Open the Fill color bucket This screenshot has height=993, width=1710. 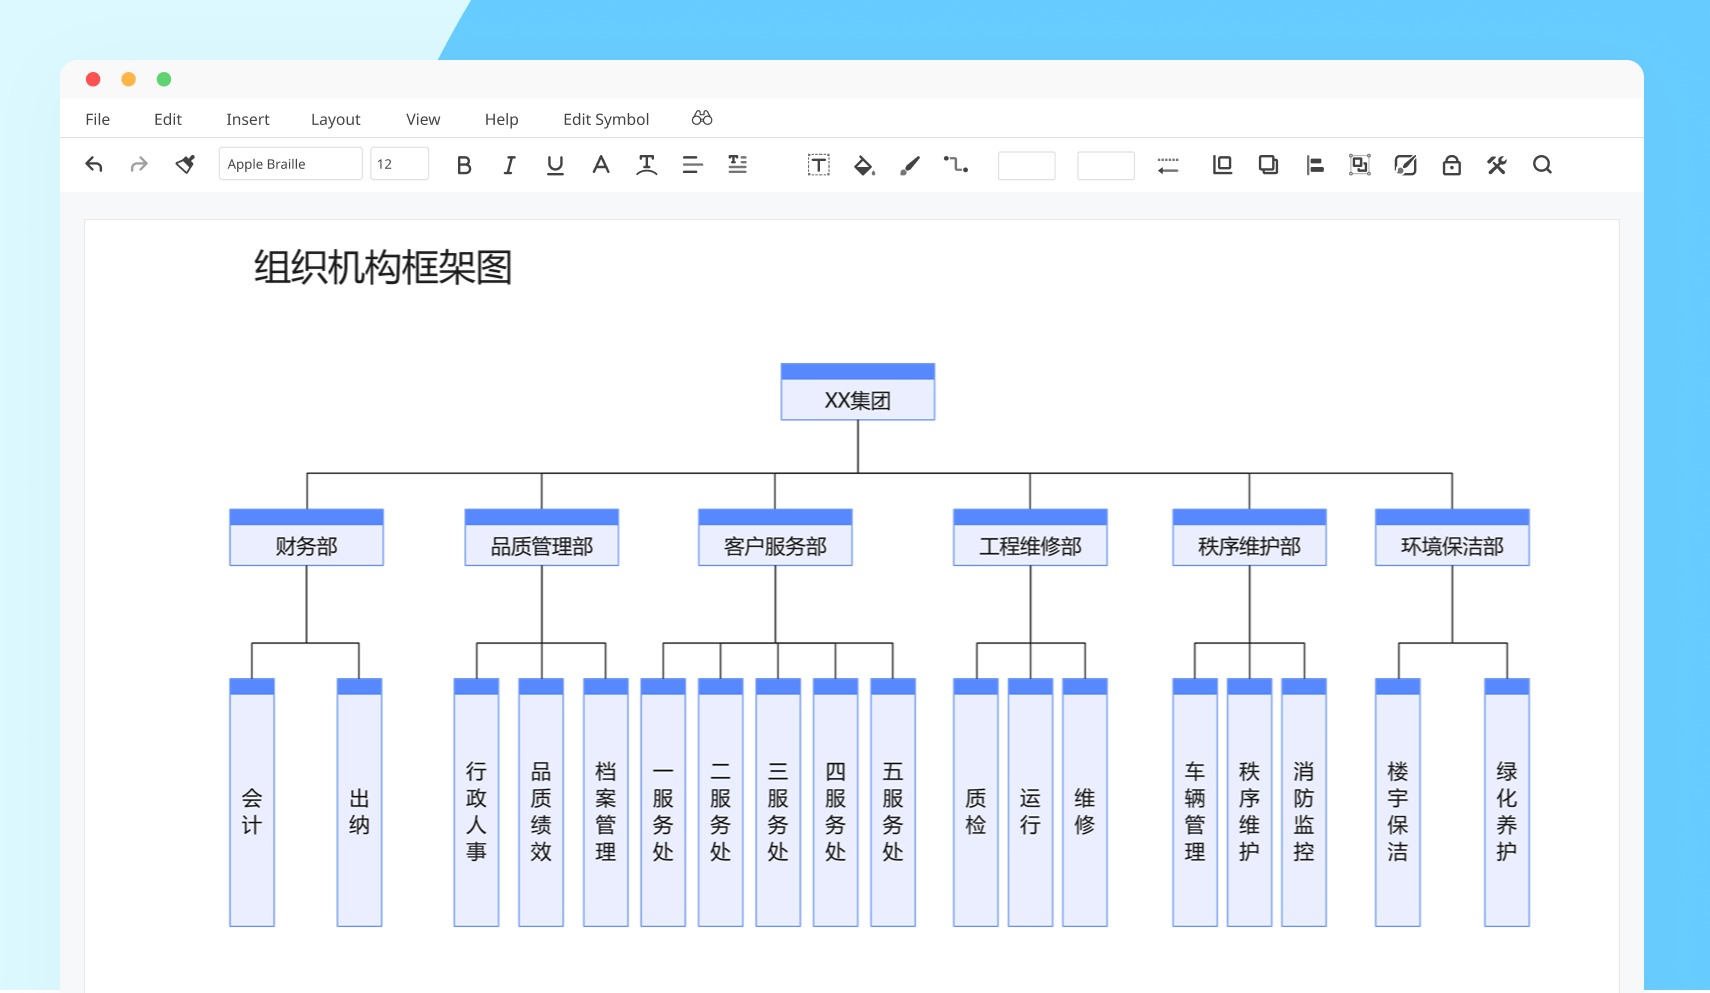tap(864, 165)
